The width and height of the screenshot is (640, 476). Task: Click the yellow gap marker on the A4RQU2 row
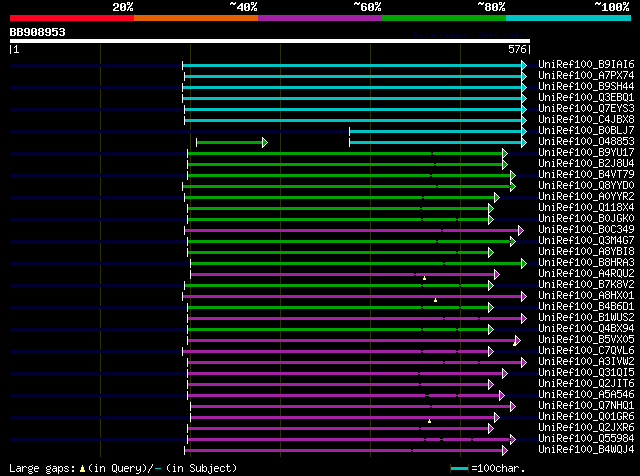click(424, 278)
